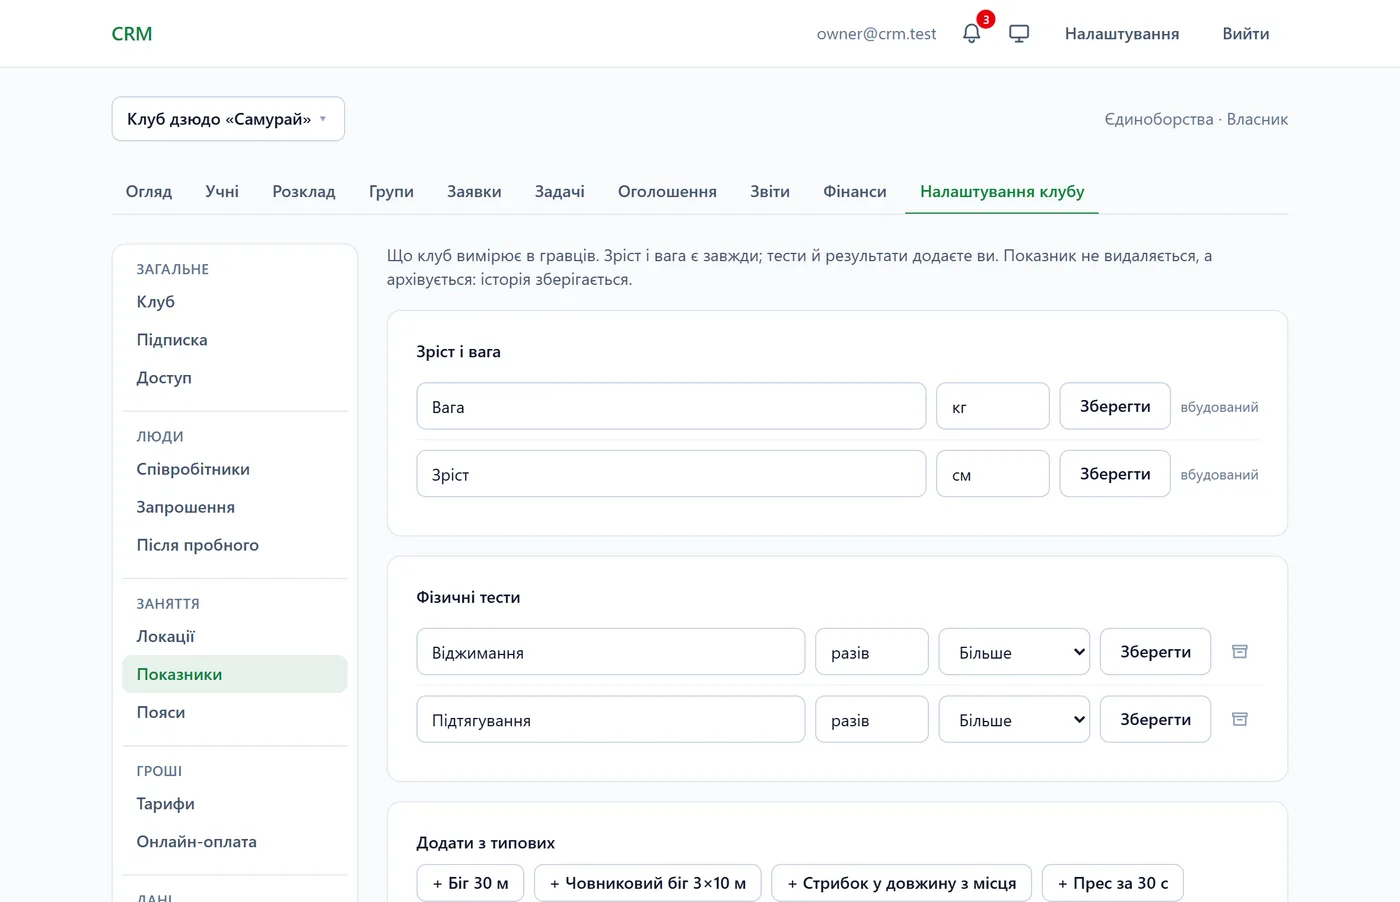The image size is (1400, 902).
Task: Open the Задачі tab
Action: tap(559, 191)
